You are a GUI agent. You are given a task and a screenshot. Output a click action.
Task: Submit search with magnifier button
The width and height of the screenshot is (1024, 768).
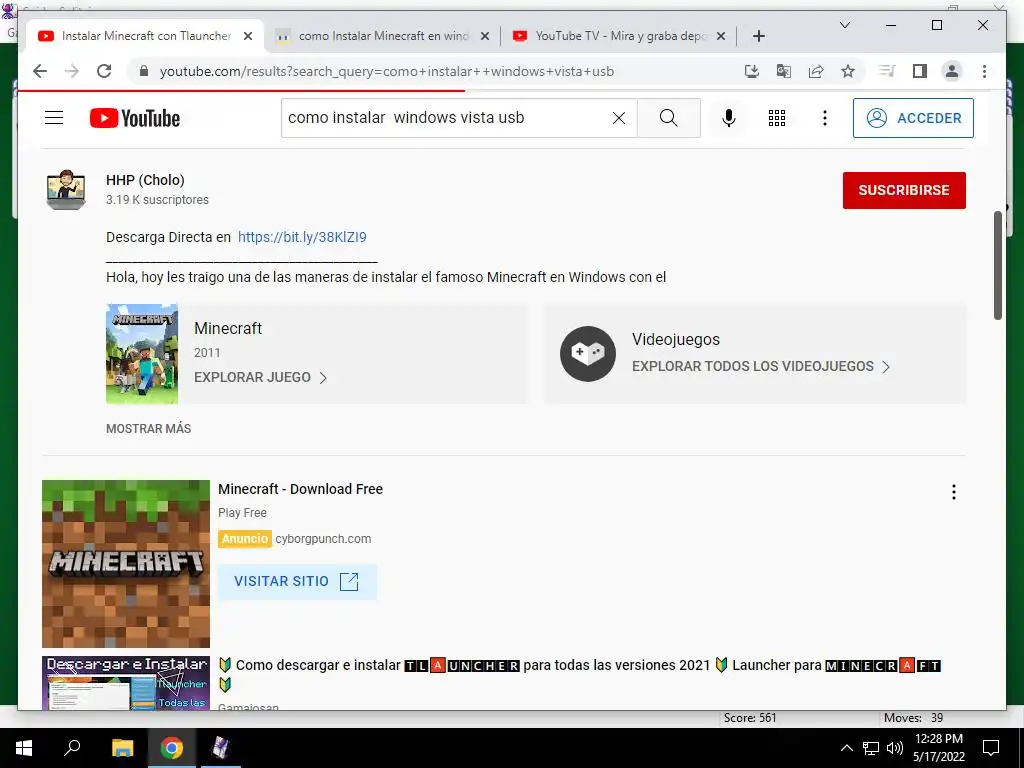668,118
